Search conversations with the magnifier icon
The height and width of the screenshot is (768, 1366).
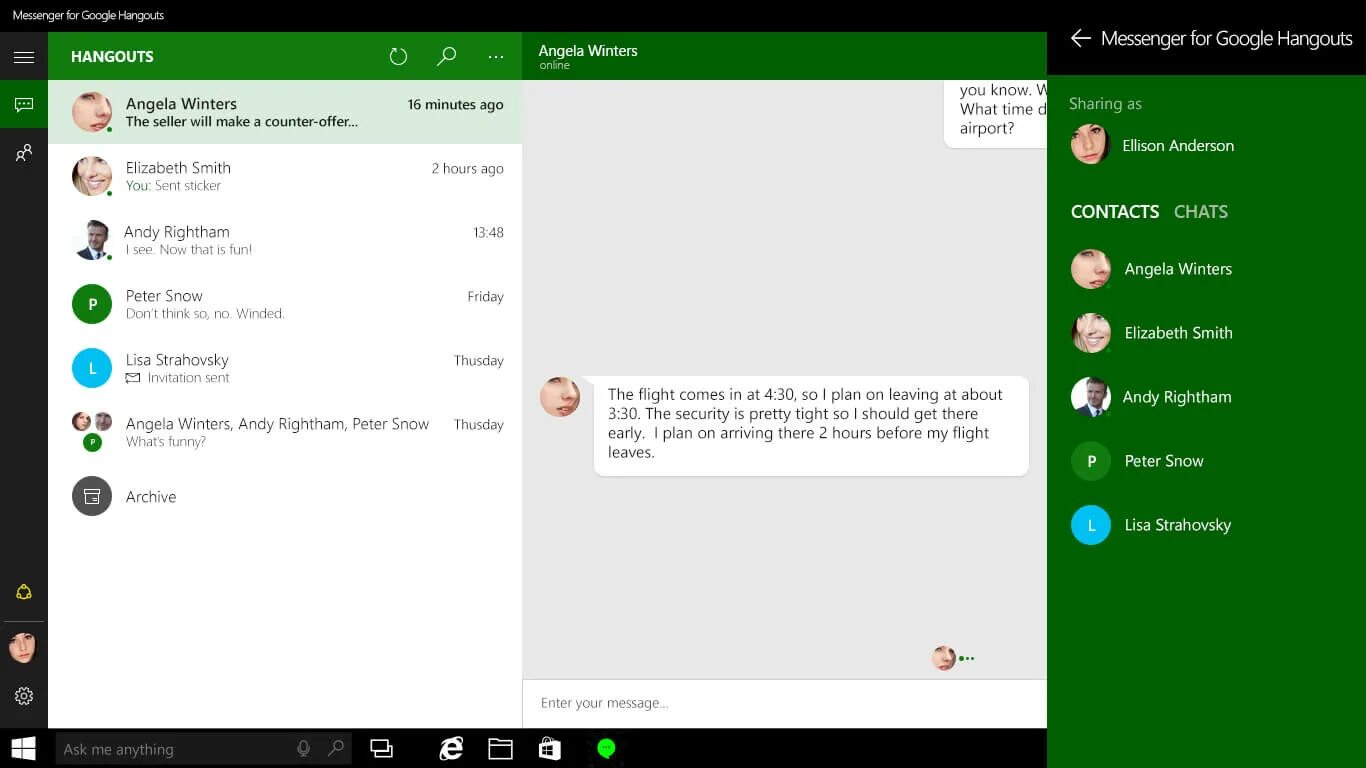tap(447, 57)
